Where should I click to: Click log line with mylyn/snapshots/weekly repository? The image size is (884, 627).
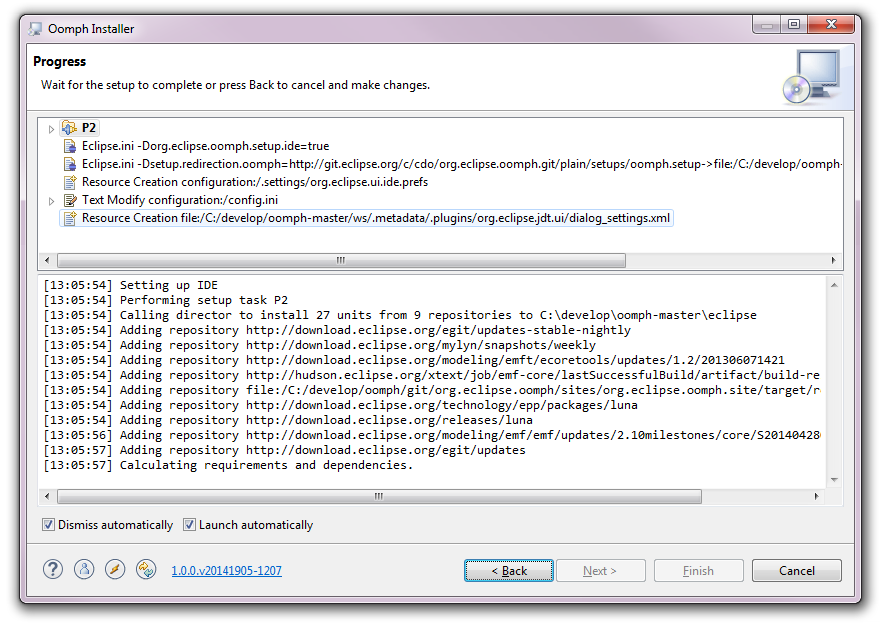coord(320,345)
